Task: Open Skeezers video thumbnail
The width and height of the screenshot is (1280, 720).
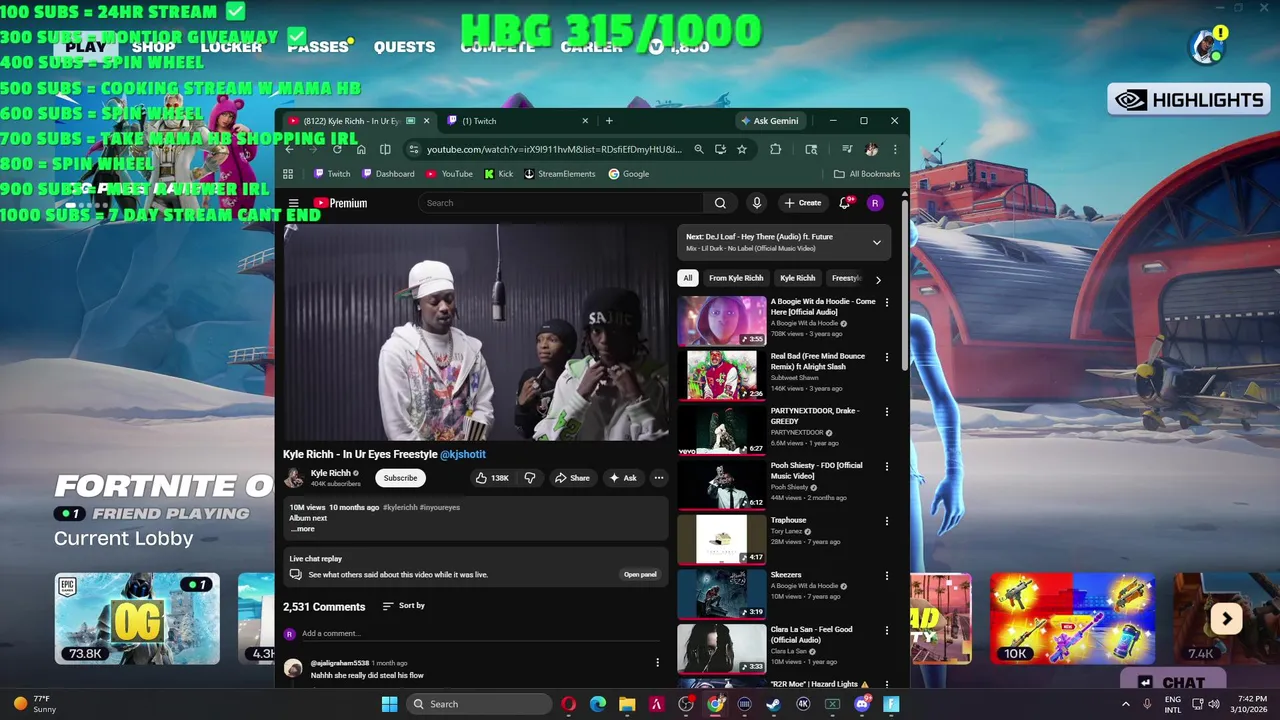Action: (x=722, y=594)
